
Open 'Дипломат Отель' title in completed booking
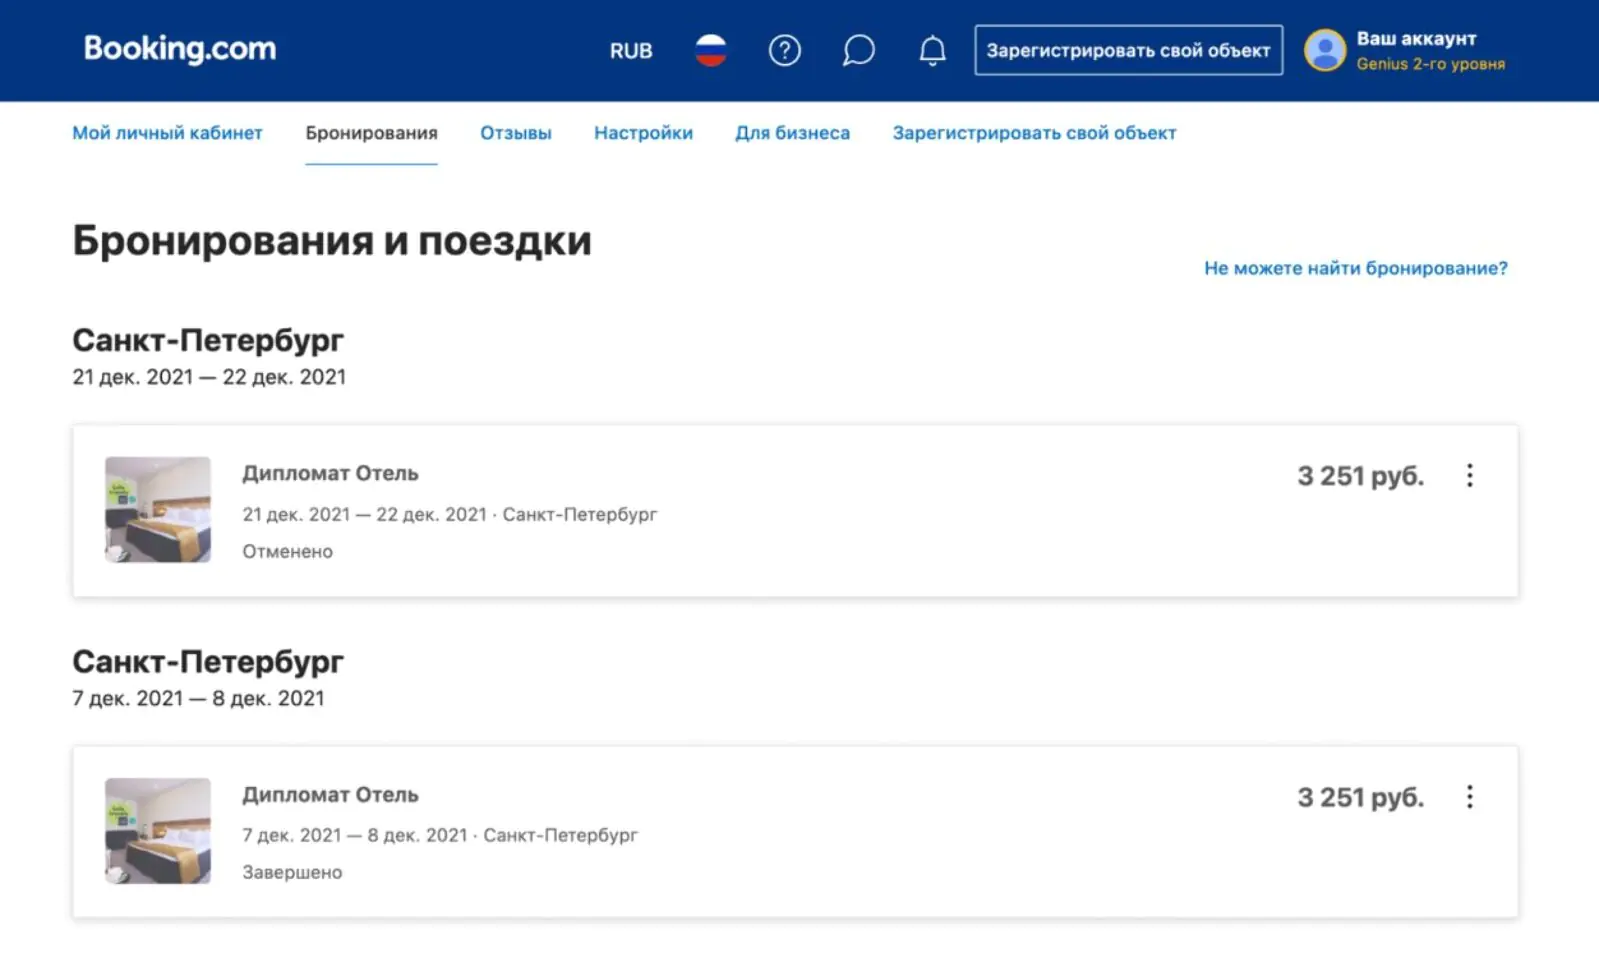pyautogui.click(x=330, y=795)
